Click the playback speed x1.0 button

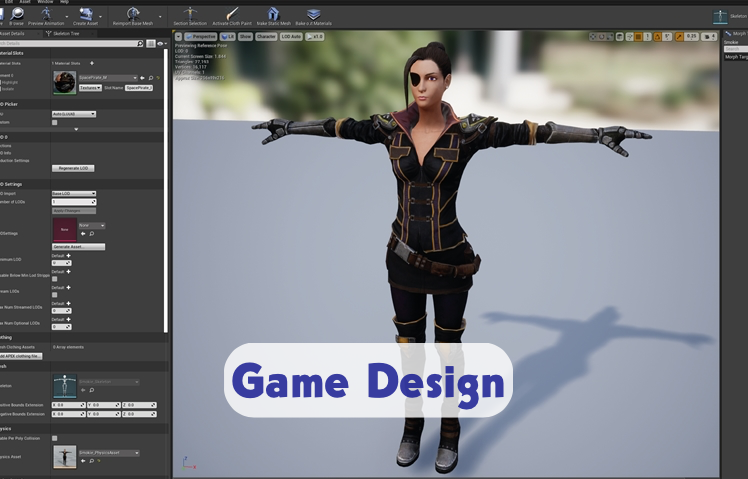[x=314, y=36]
